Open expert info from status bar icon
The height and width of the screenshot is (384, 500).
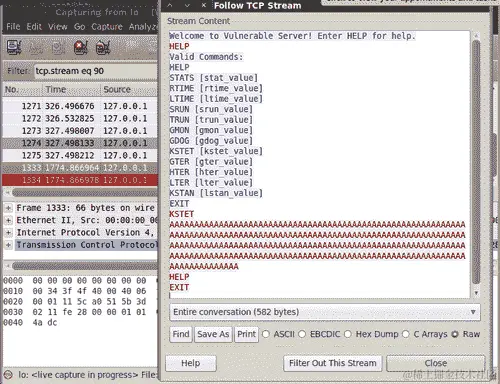click(8, 375)
